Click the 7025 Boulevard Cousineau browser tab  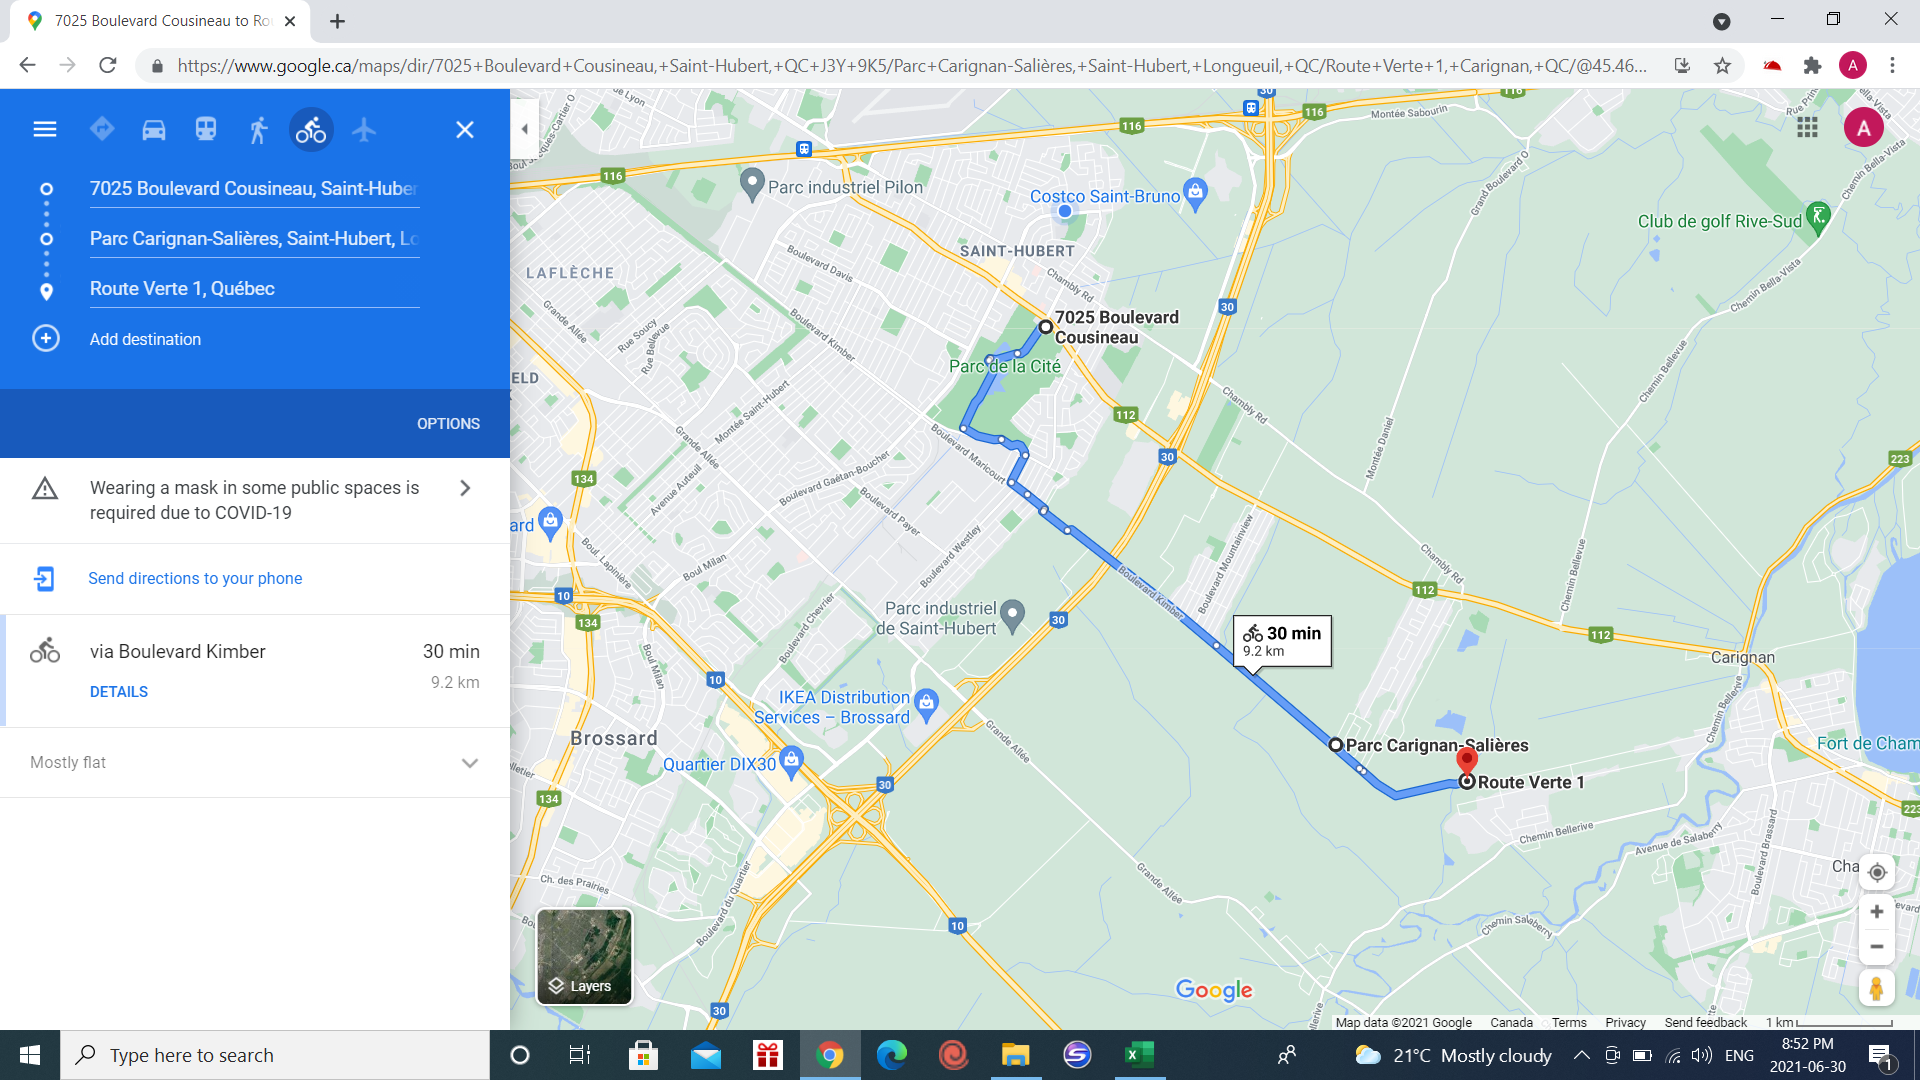pos(160,21)
